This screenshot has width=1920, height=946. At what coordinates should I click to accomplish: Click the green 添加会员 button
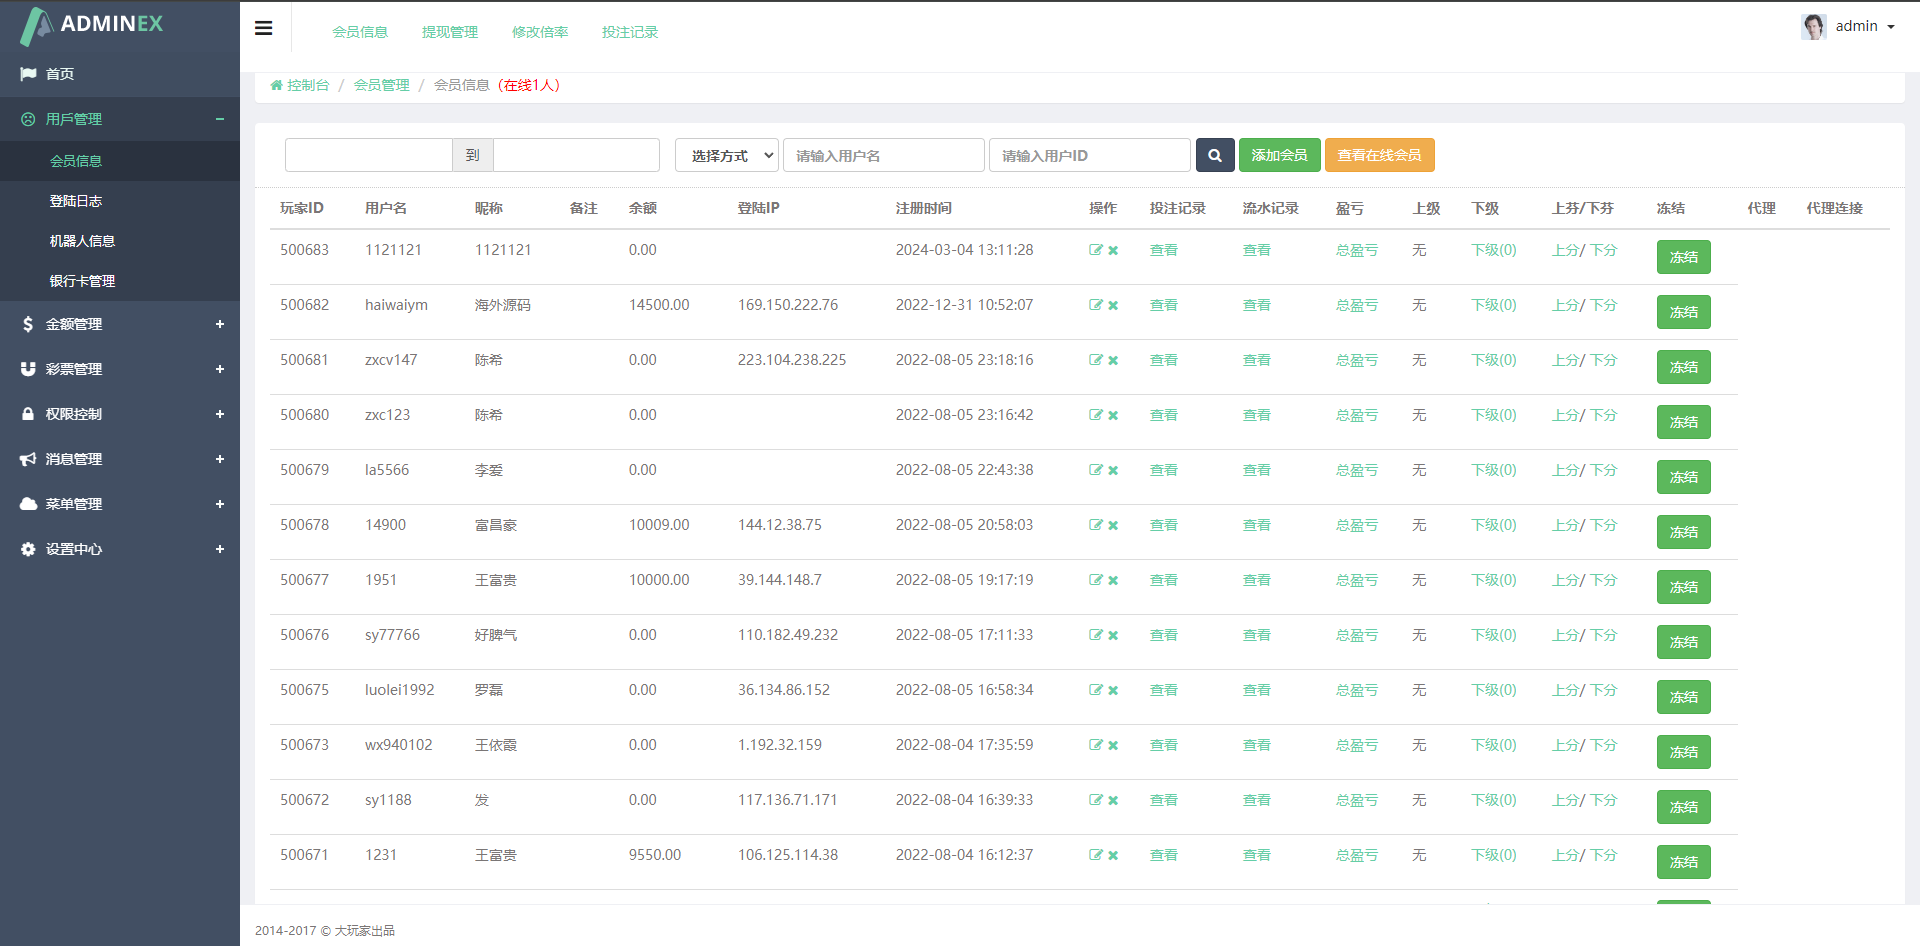point(1279,155)
